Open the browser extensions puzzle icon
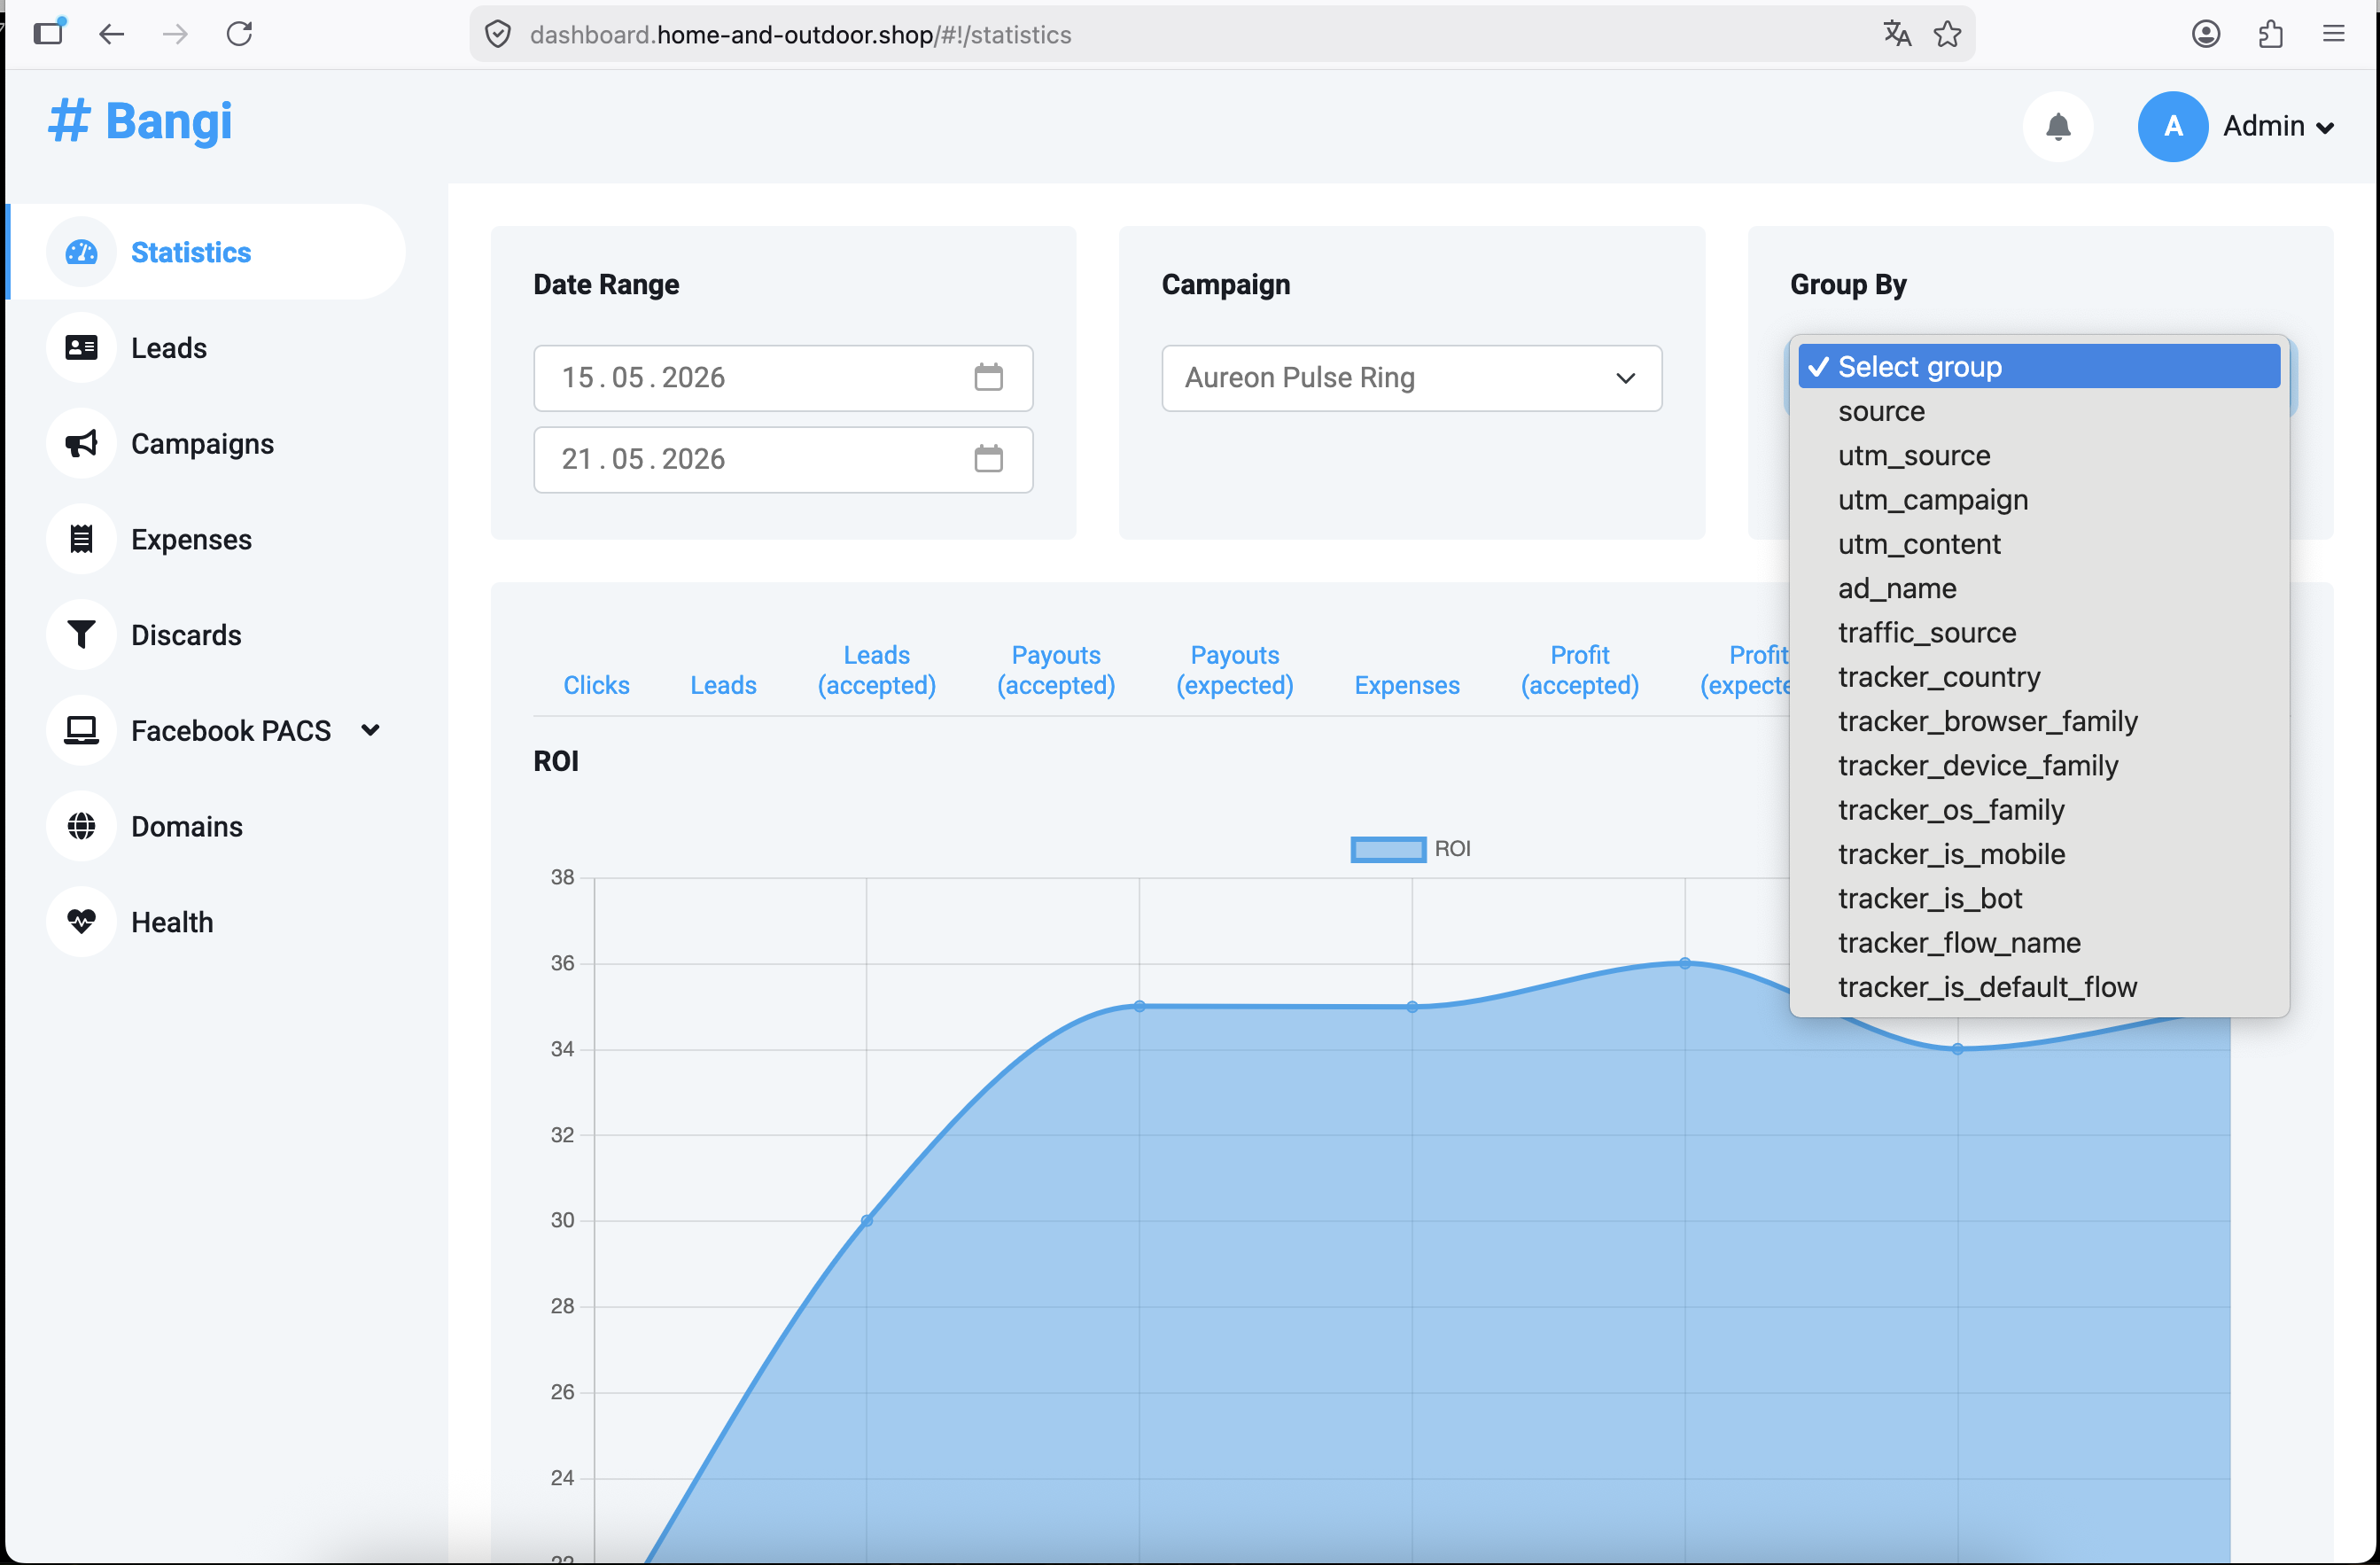Screen dimensions: 2380x1565 click(2270, 34)
